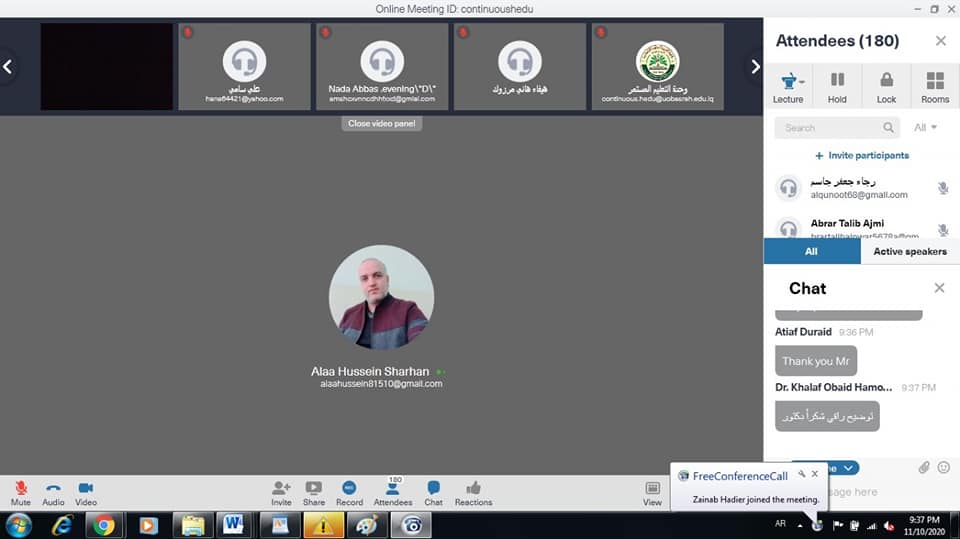This screenshot has width=960, height=539.
Task: Click the Invite participants link
Action: [x=861, y=156]
